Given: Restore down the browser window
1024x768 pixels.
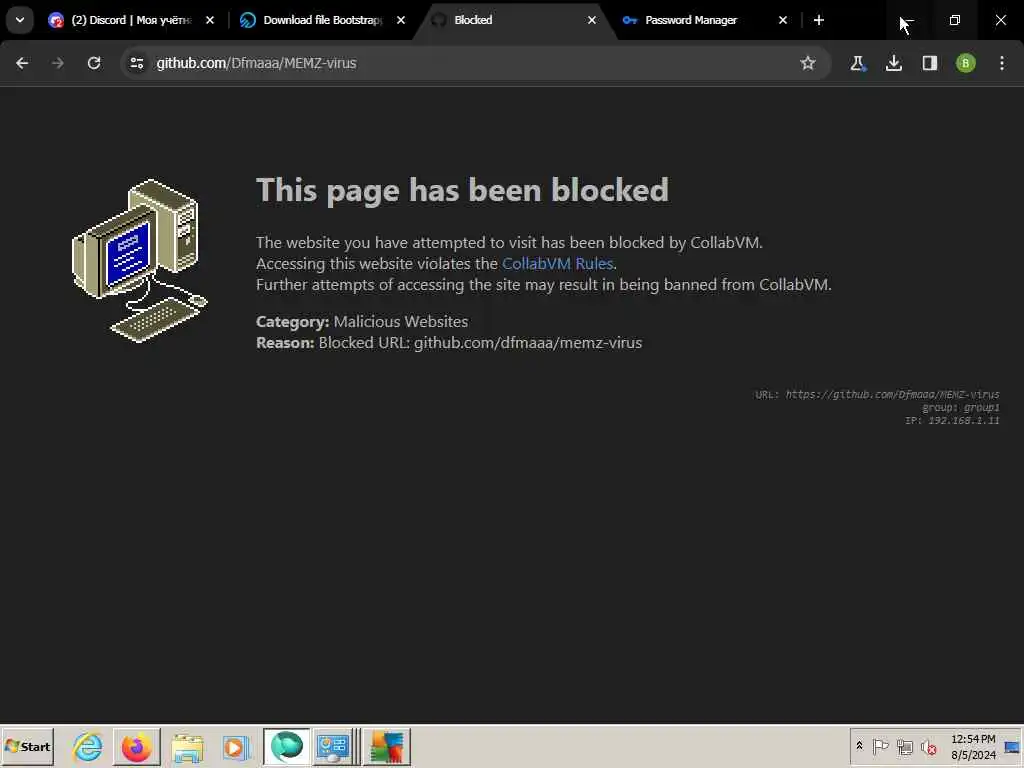Looking at the screenshot, I should [x=955, y=20].
